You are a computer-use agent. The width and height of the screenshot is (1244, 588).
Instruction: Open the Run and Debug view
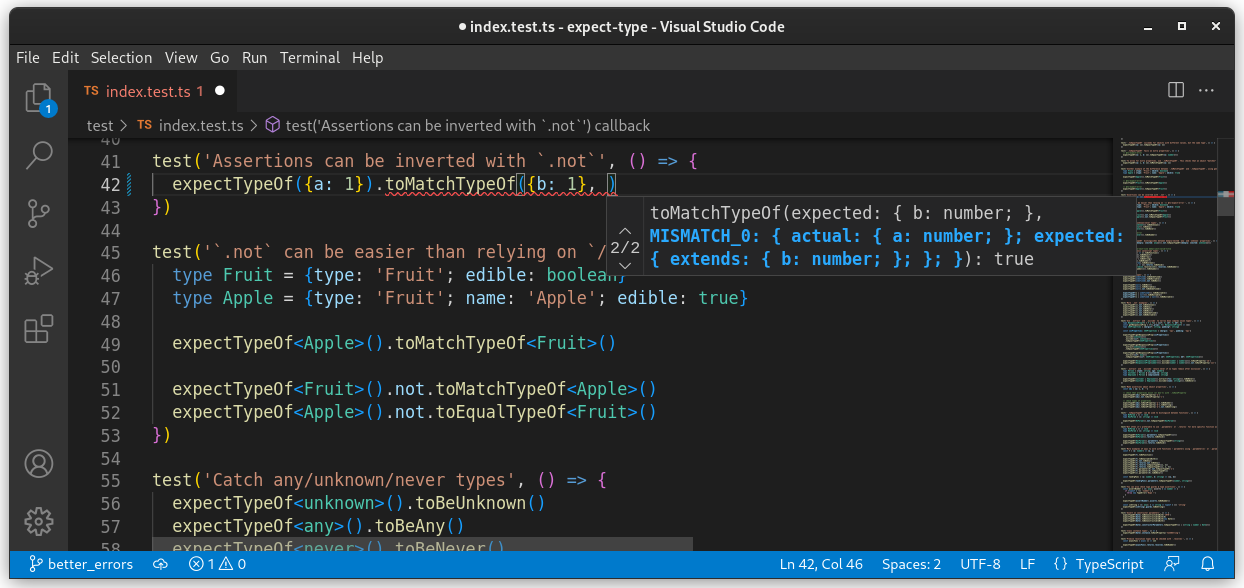point(38,270)
